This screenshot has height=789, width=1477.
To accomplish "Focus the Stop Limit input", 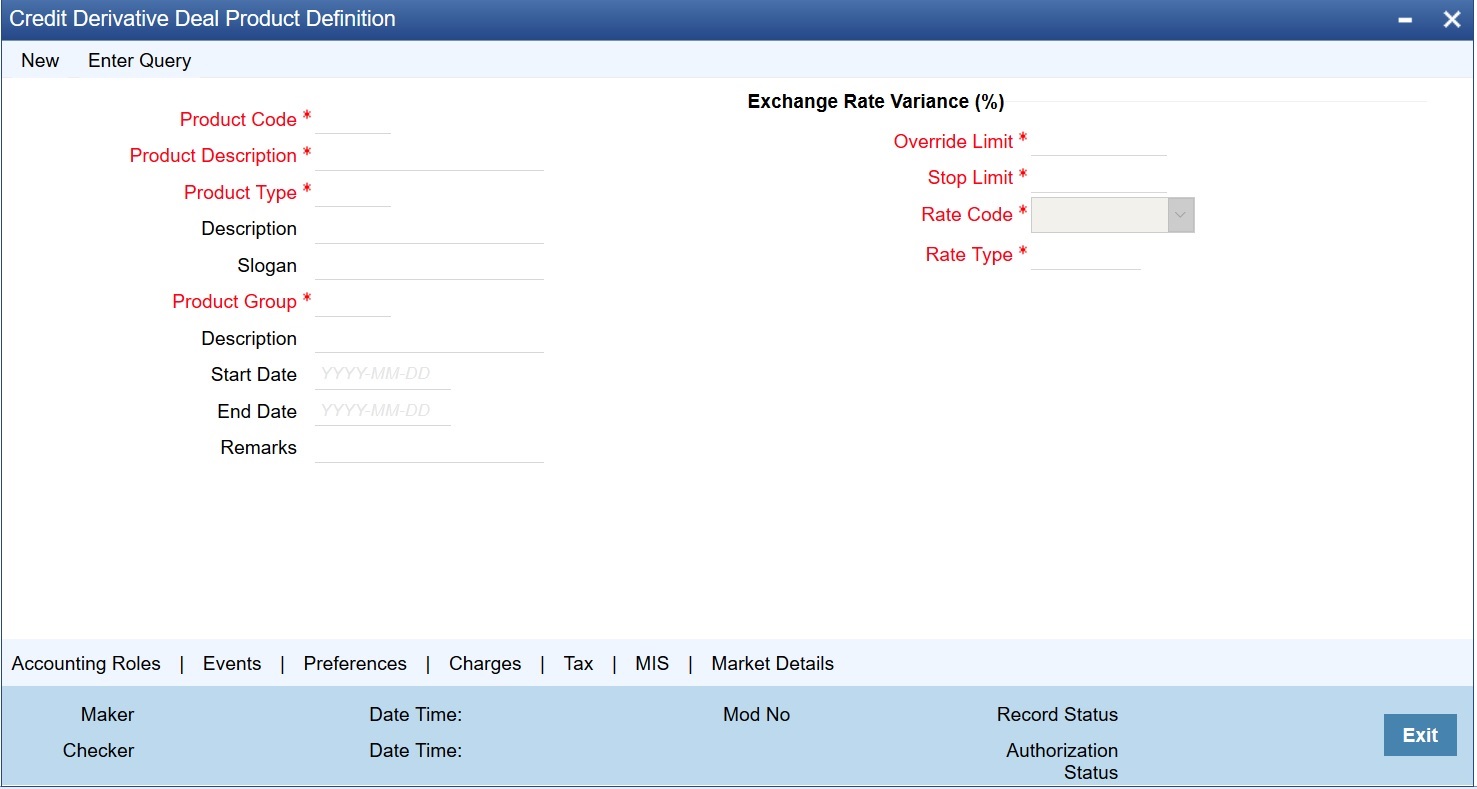I will 1099,178.
